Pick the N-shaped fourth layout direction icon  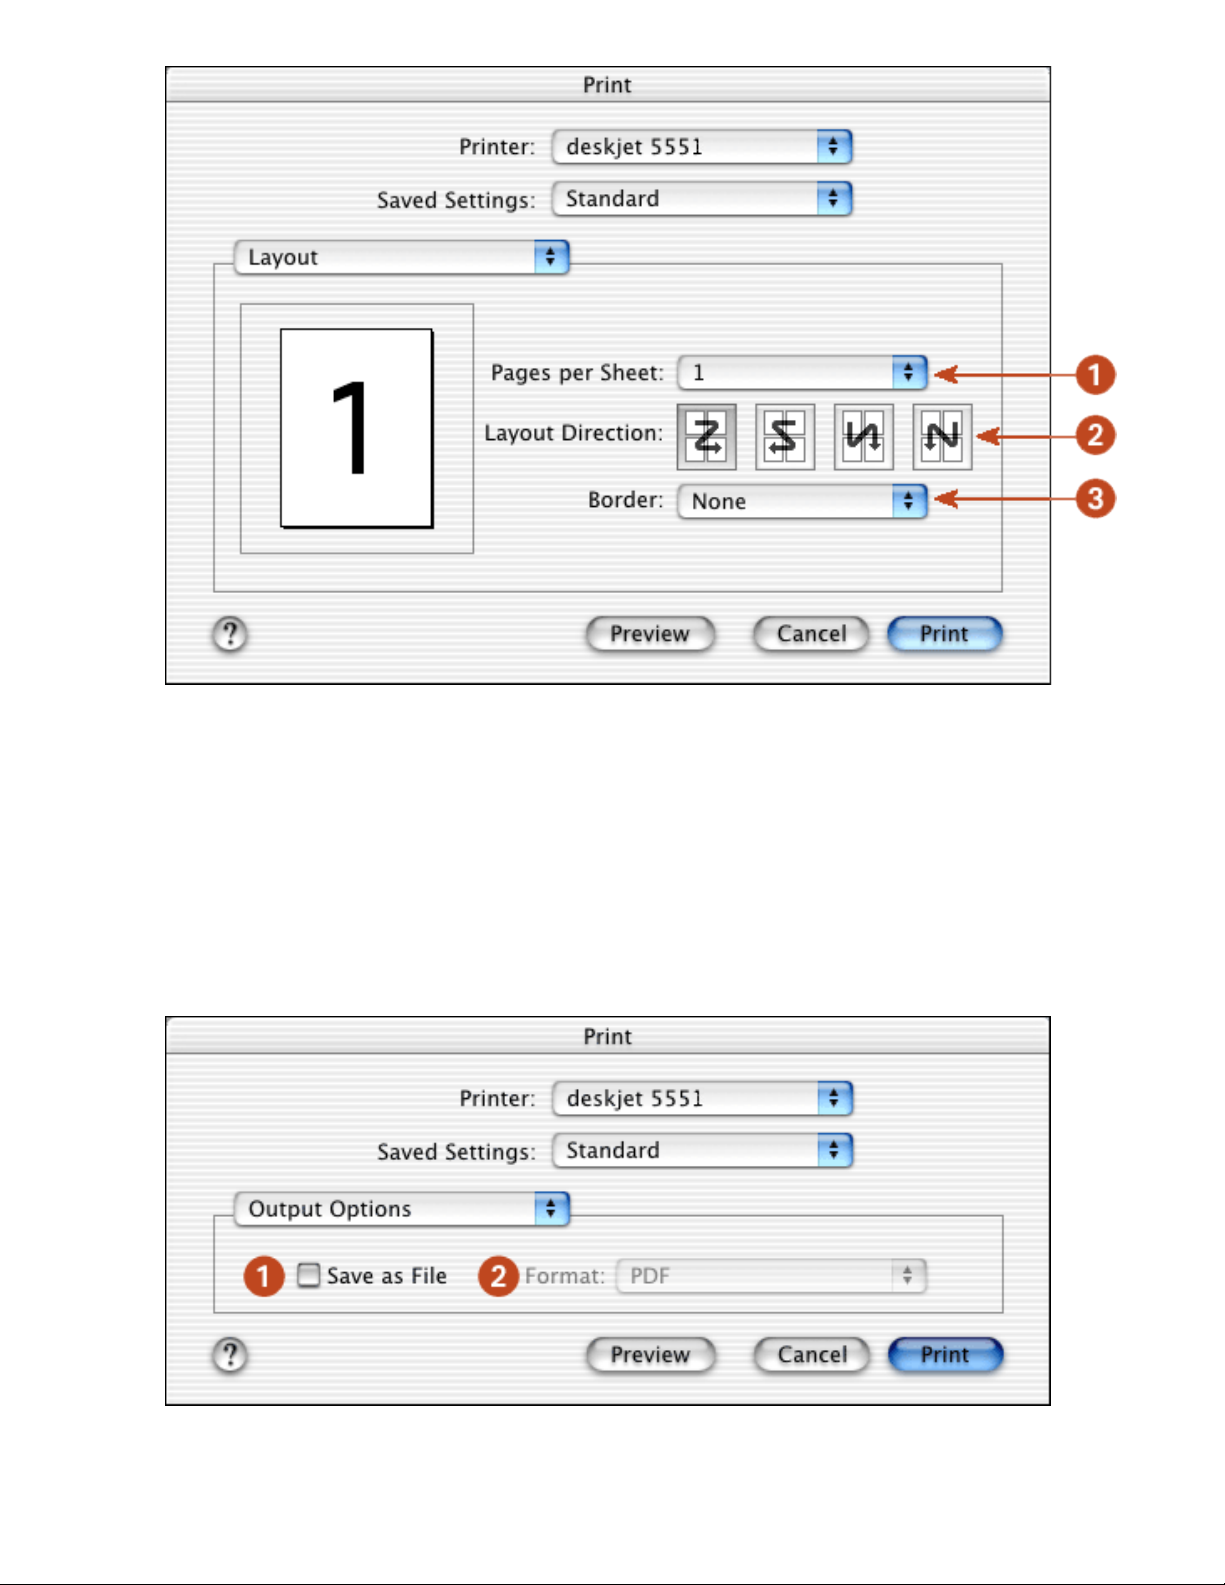click(x=942, y=436)
